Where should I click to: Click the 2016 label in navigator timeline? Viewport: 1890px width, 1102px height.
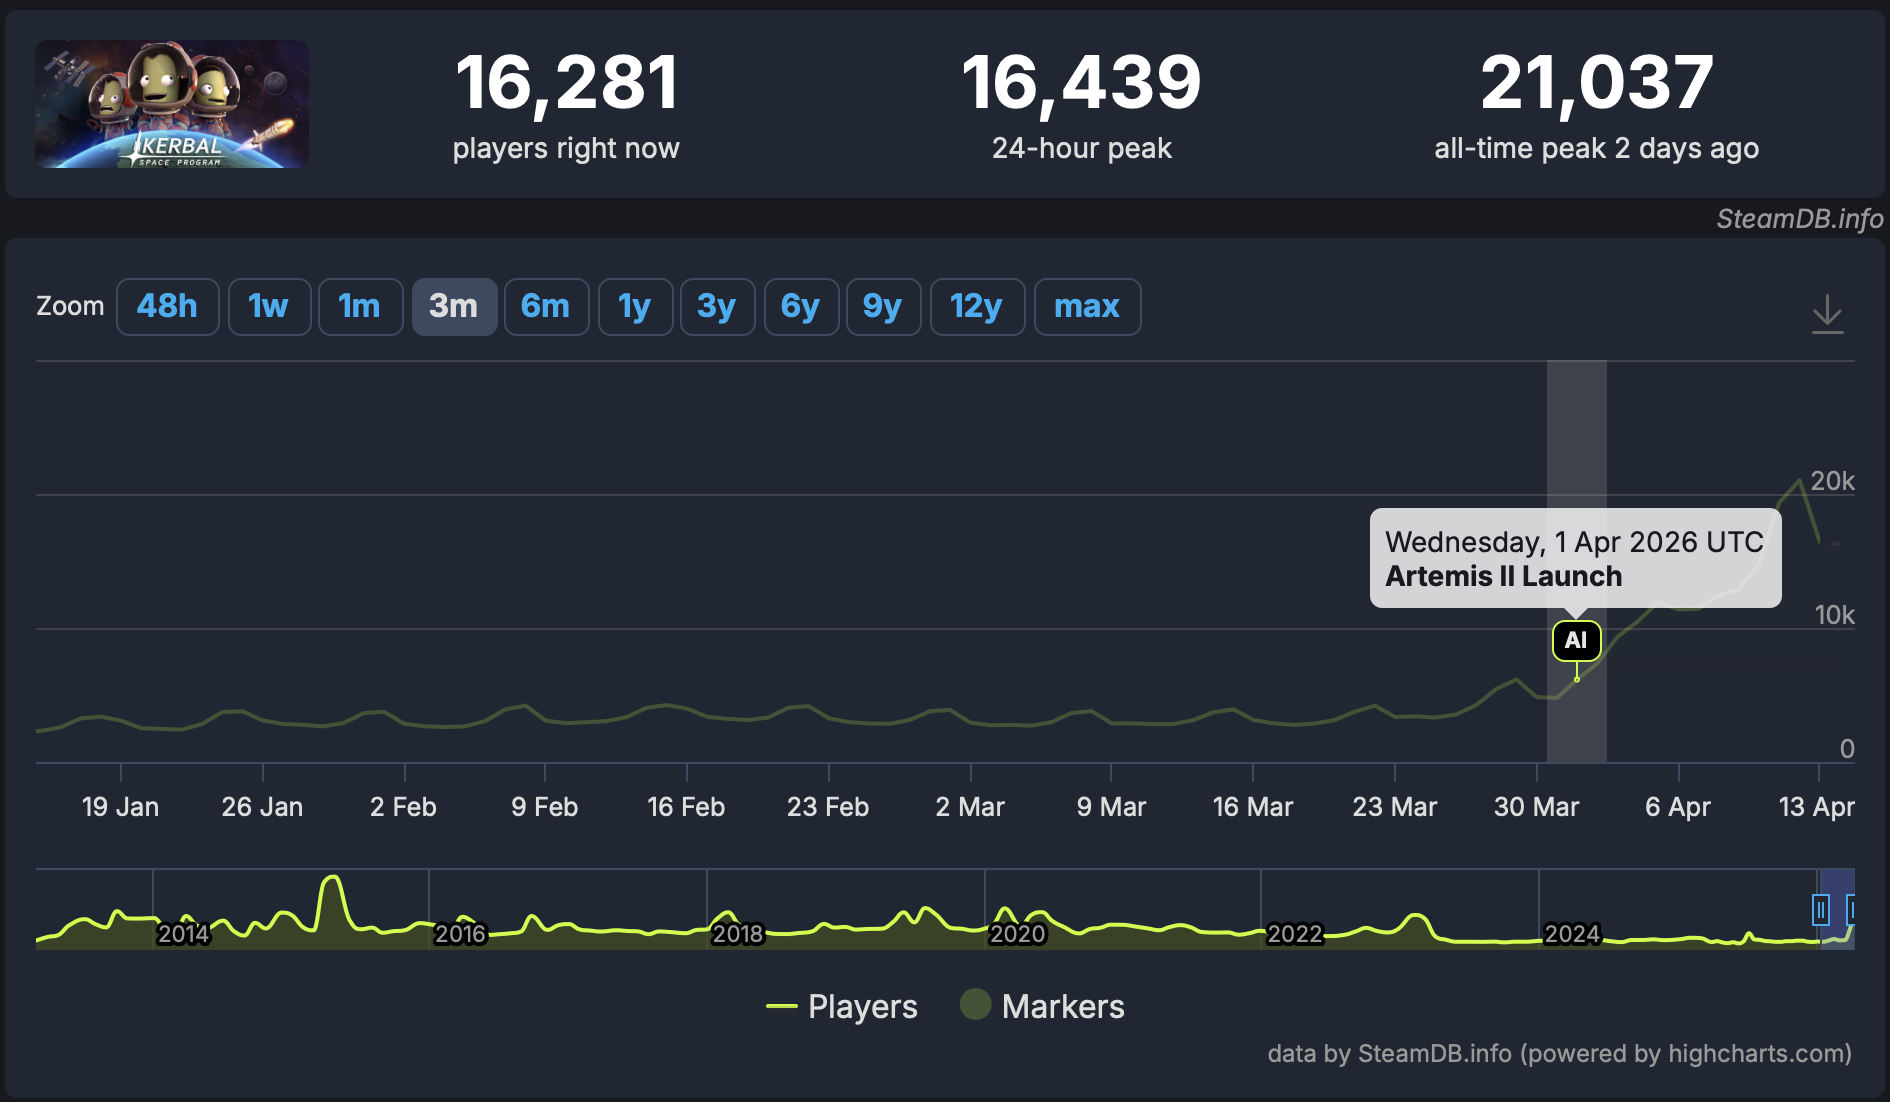coord(460,934)
